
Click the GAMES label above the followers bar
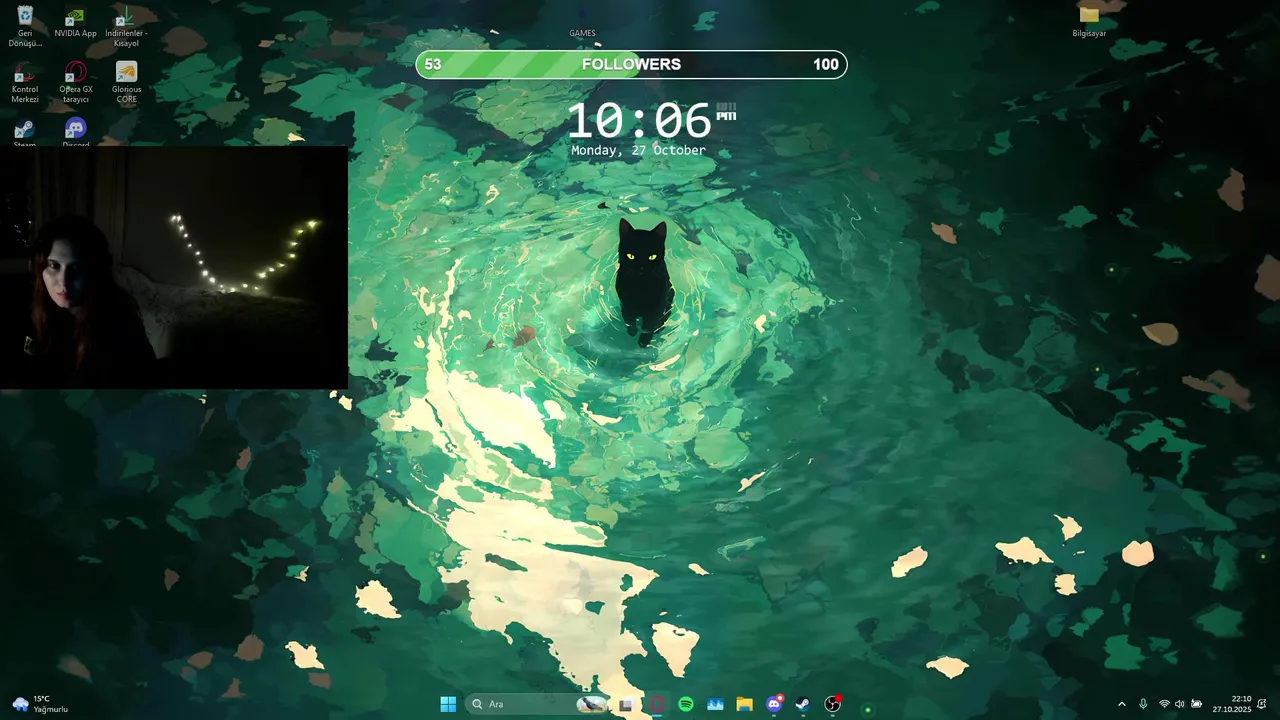[x=582, y=33]
